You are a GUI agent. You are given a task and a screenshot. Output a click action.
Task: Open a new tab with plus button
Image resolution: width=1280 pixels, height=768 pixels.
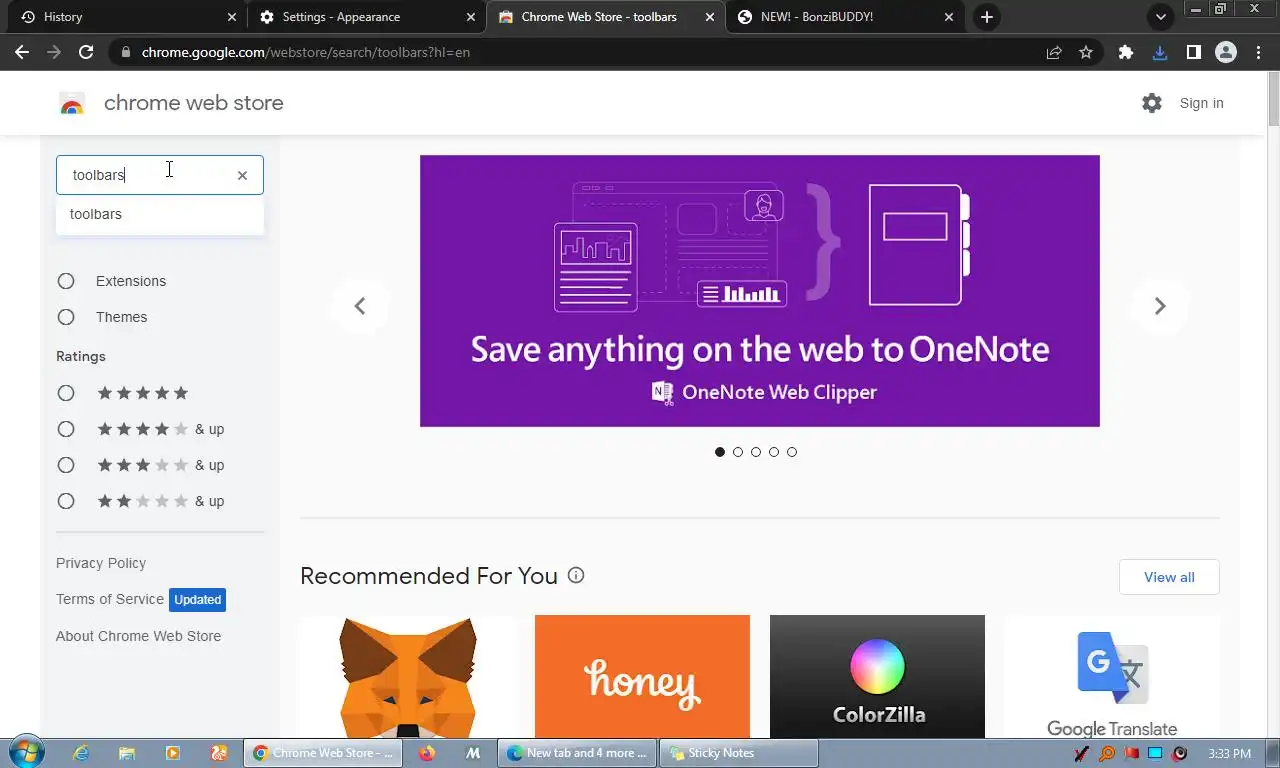click(x=987, y=17)
